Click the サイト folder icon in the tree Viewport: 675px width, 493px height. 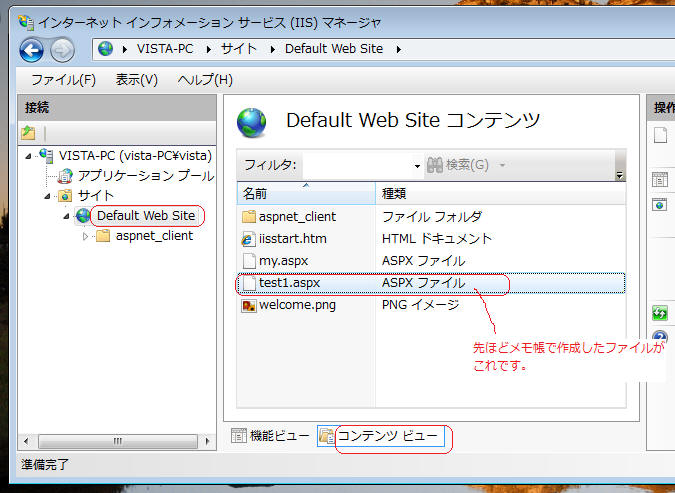65,196
